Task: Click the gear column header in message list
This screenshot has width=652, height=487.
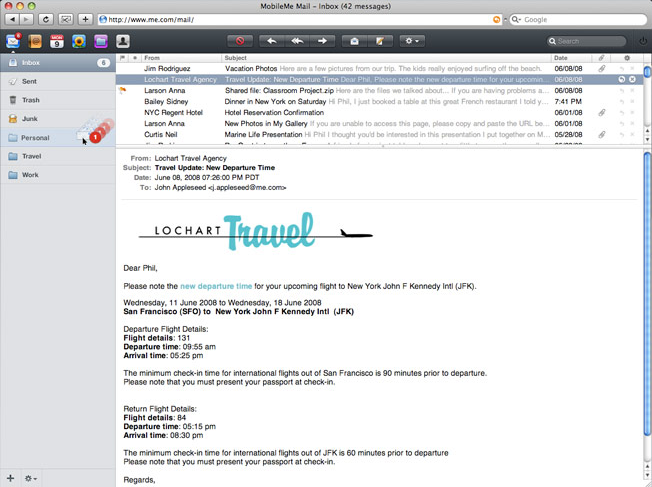Action: [x=627, y=58]
